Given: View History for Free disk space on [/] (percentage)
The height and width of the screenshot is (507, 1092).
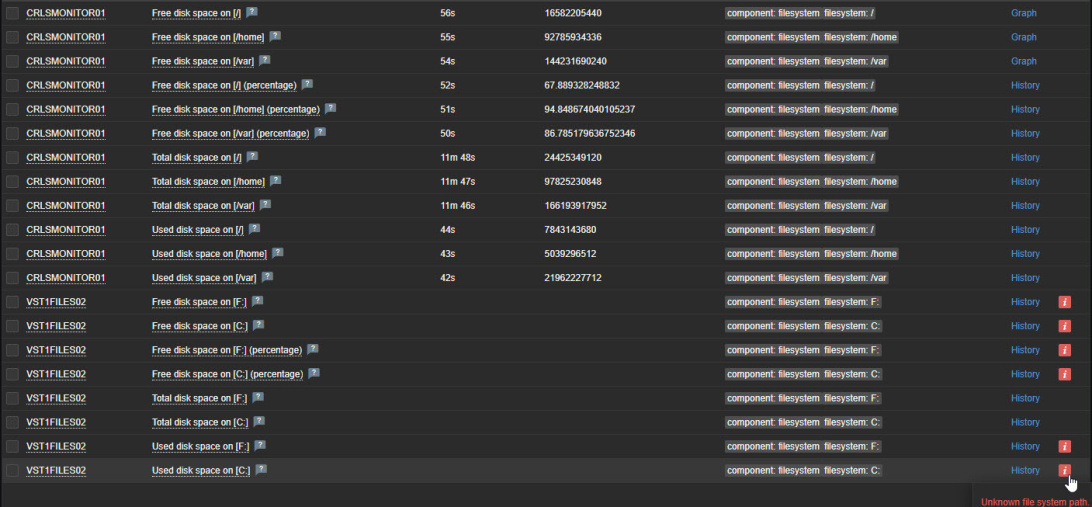Looking at the screenshot, I should click(1025, 85).
